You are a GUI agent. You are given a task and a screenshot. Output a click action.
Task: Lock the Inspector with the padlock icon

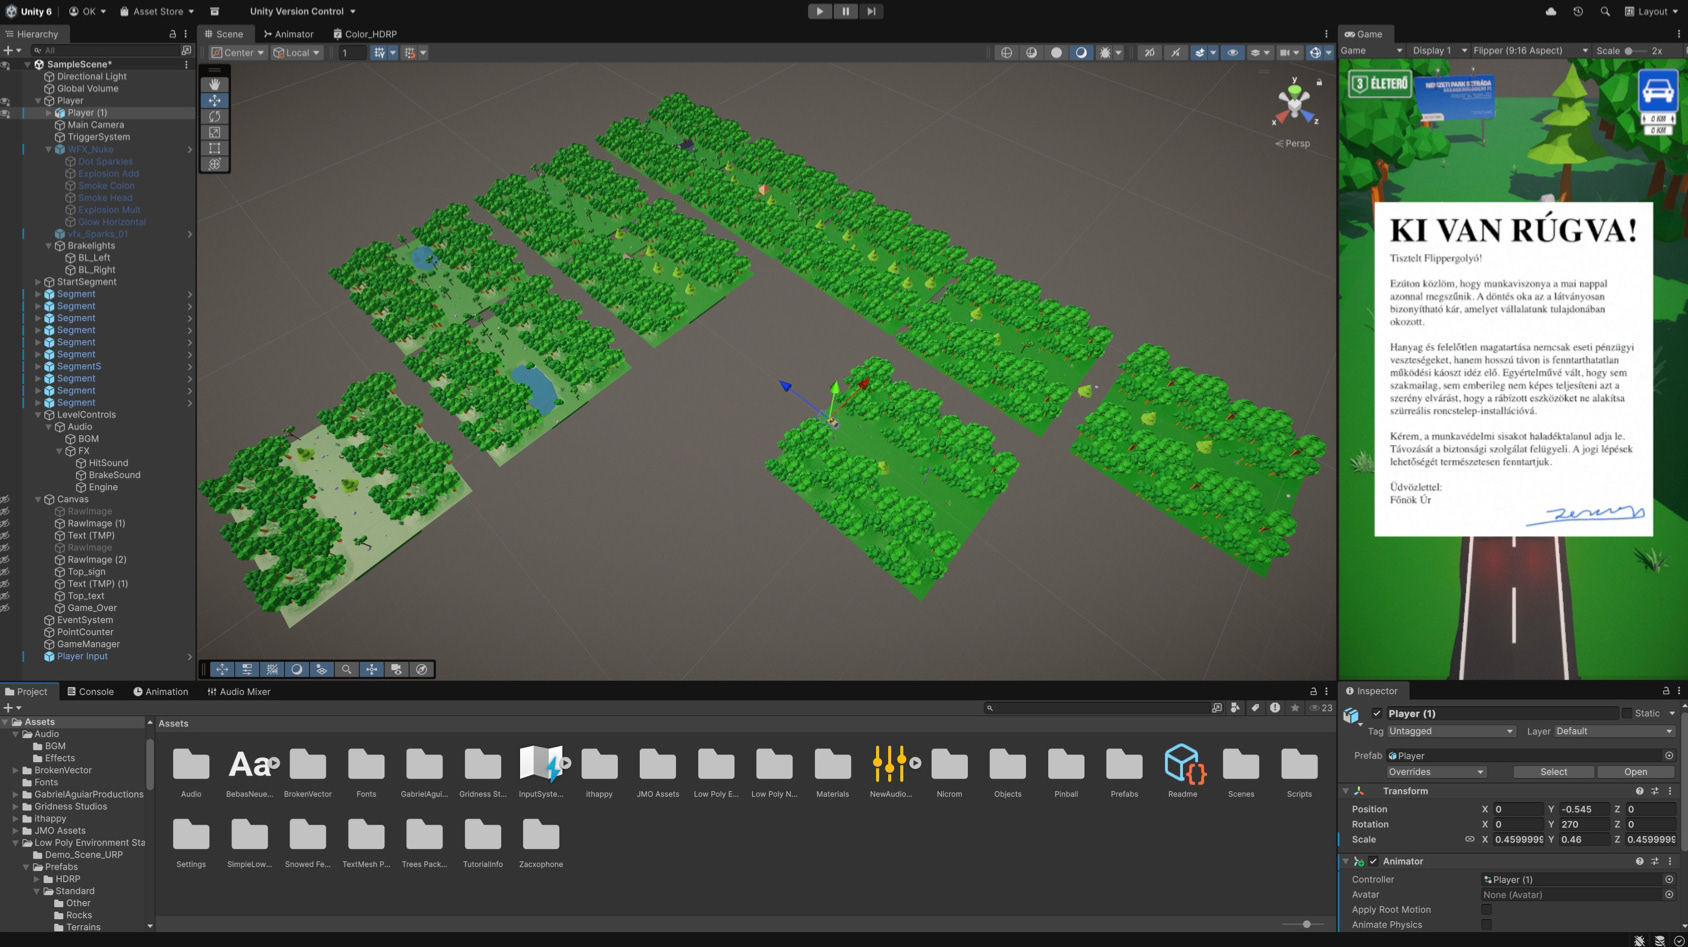[x=1666, y=691]
